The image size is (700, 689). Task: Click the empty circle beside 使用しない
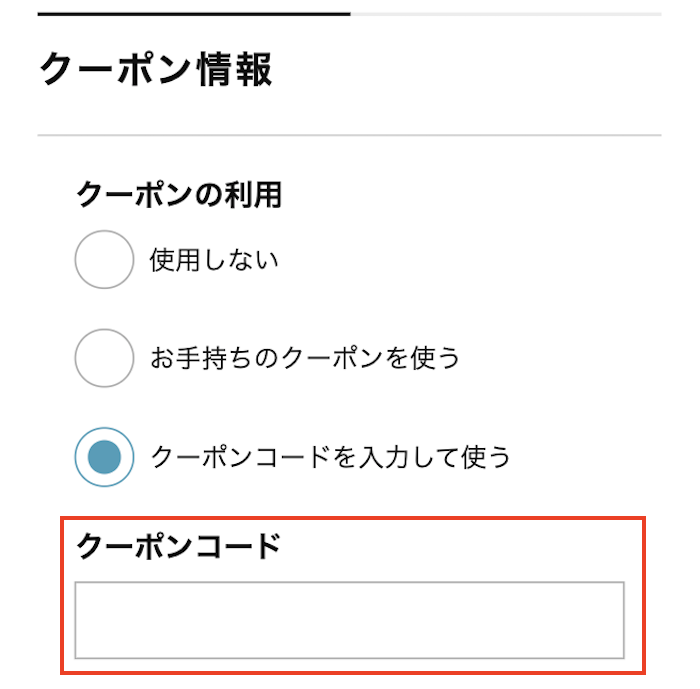[104, 260]
